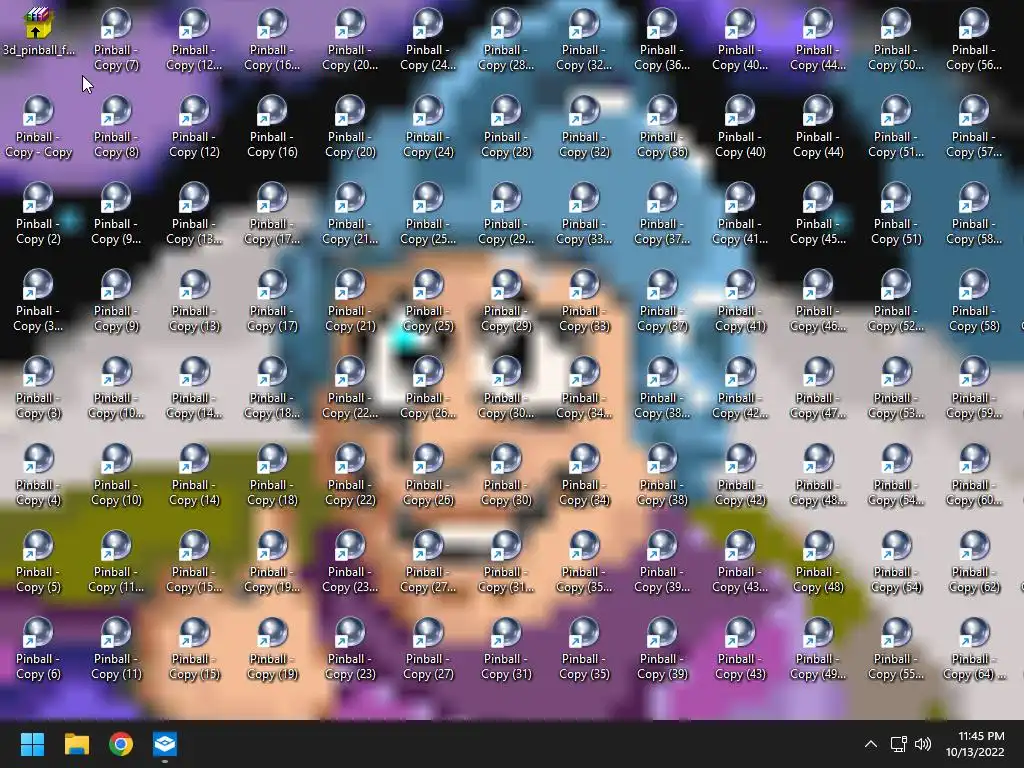Switch to the running blue box app on taskbar
1024x768 pixels.
coord(165,744)
